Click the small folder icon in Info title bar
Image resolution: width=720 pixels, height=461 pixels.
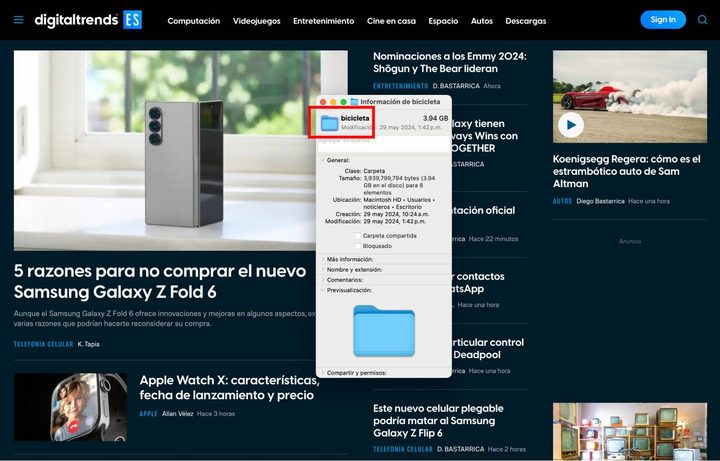pos(354,101)
